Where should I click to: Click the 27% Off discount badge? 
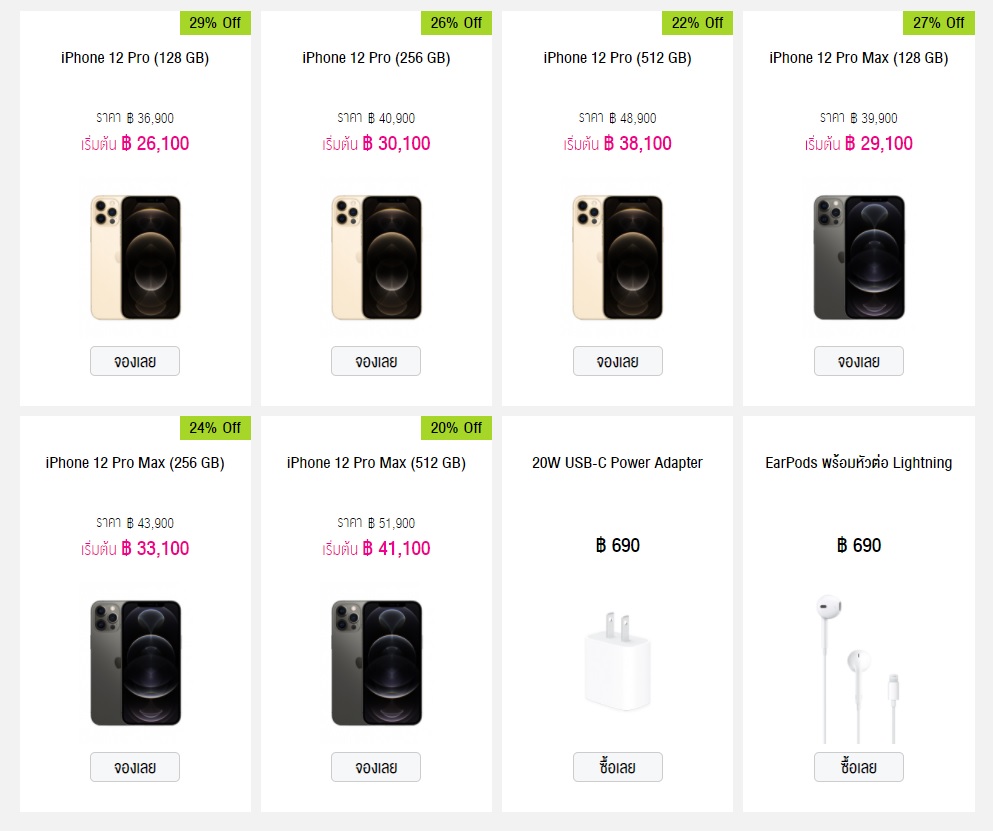click(x=939, y=23)
